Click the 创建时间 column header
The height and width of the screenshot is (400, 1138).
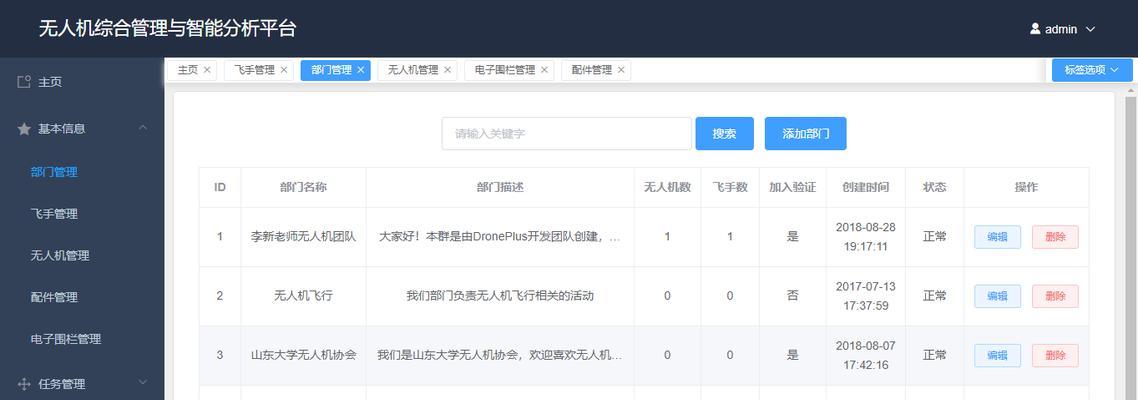865,187
